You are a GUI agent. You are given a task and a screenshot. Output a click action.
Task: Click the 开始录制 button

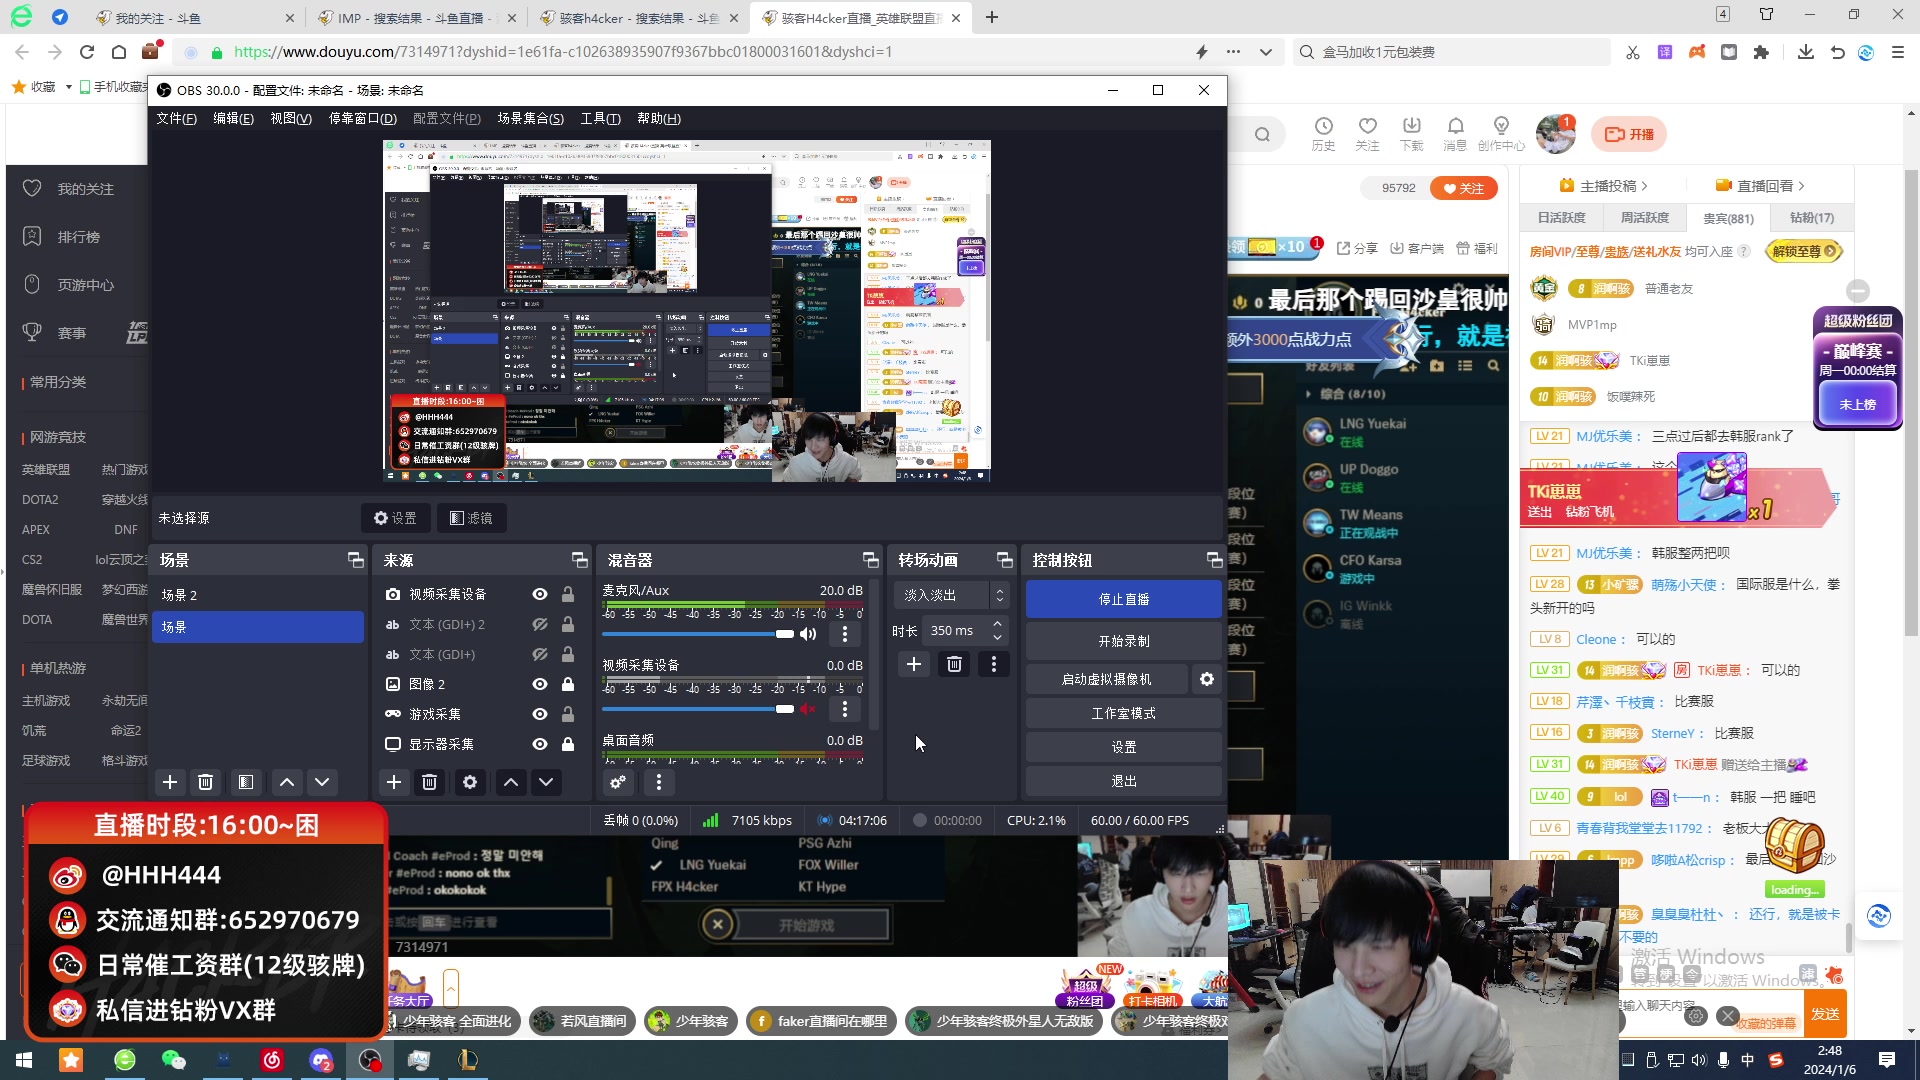point(1124,641)
